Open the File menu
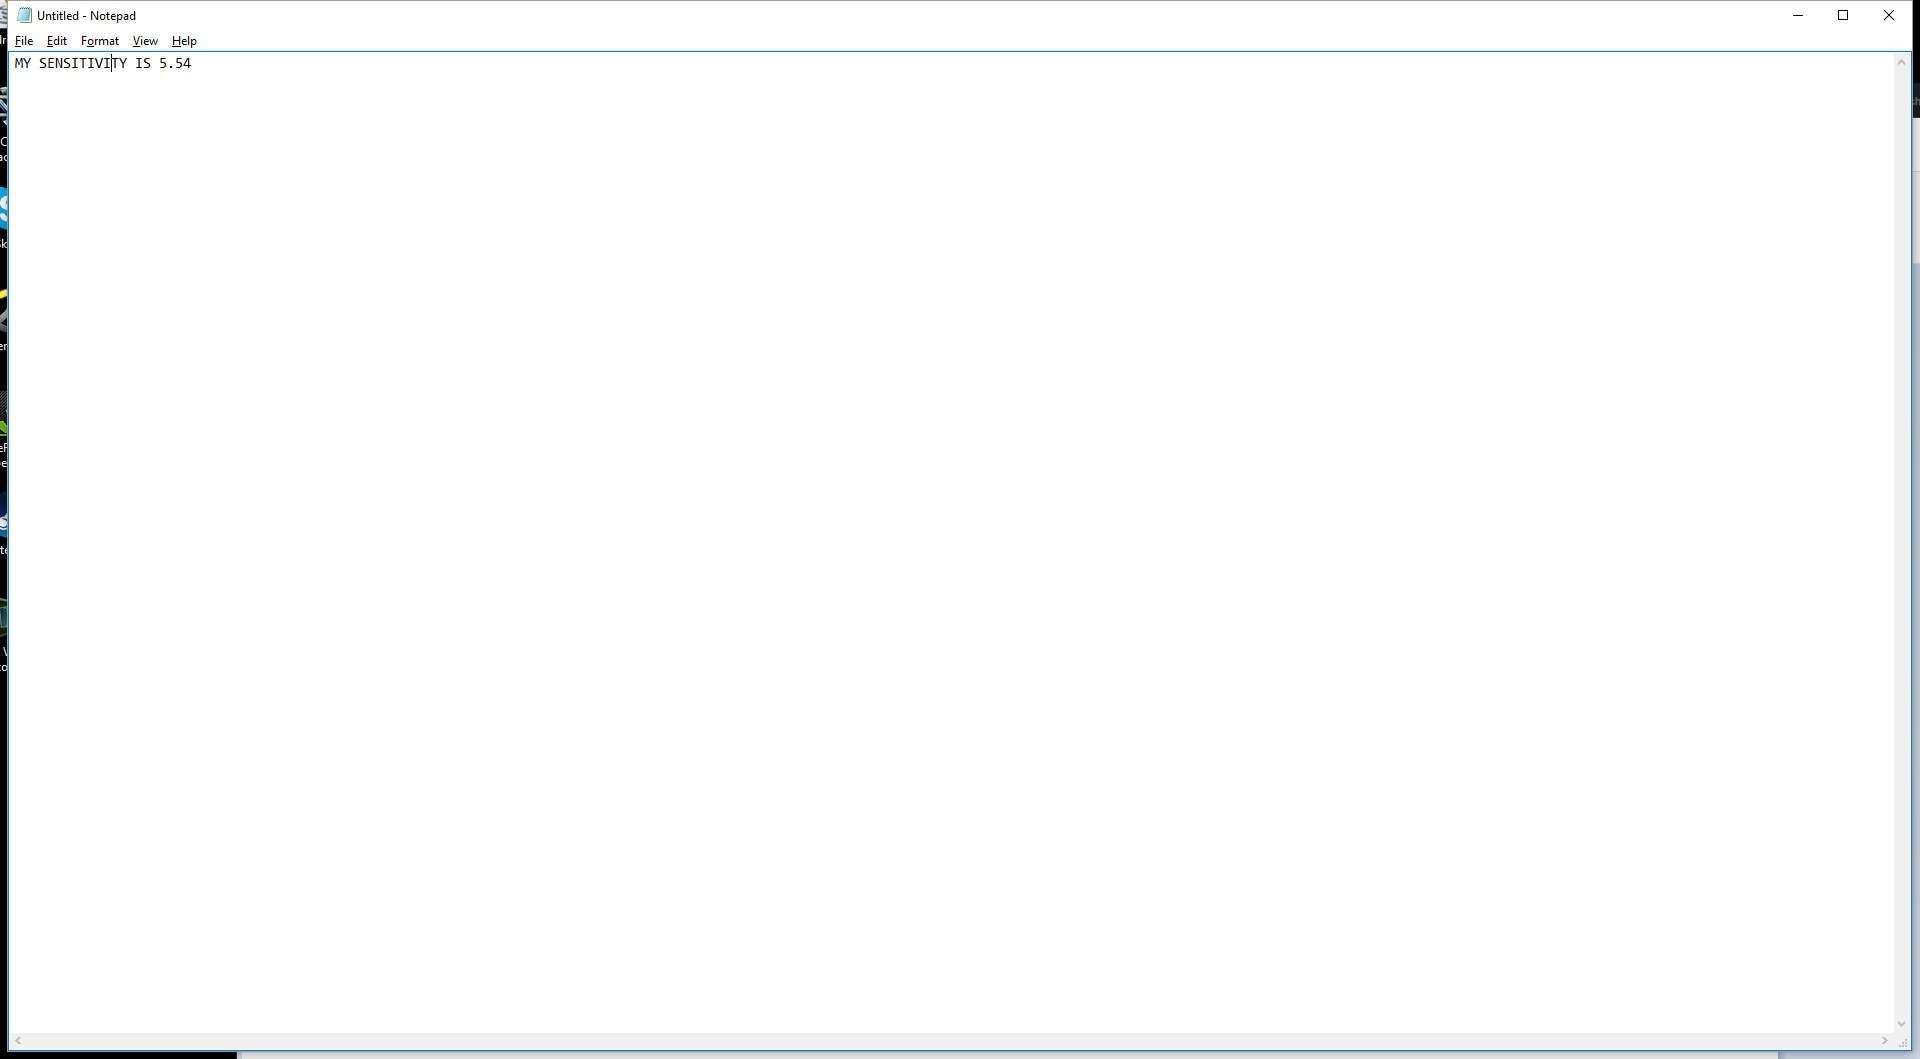Viewport: 1920px width, 1059px height. 24,41
